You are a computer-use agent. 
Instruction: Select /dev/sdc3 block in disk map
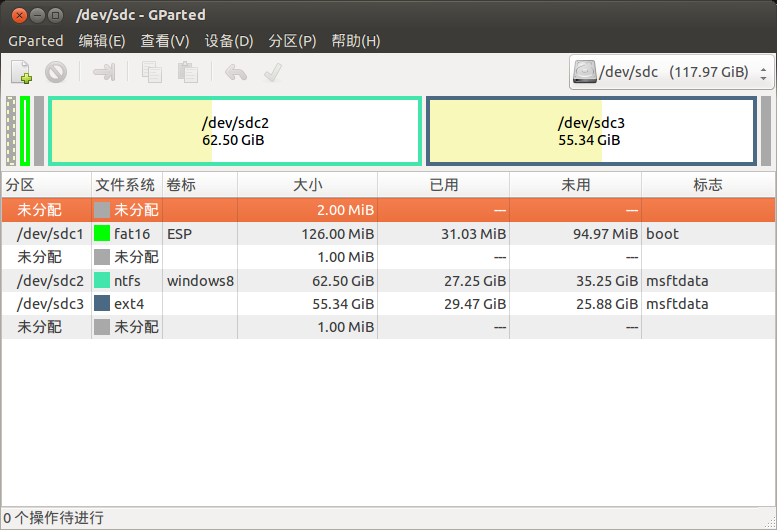tap(591, 131)
